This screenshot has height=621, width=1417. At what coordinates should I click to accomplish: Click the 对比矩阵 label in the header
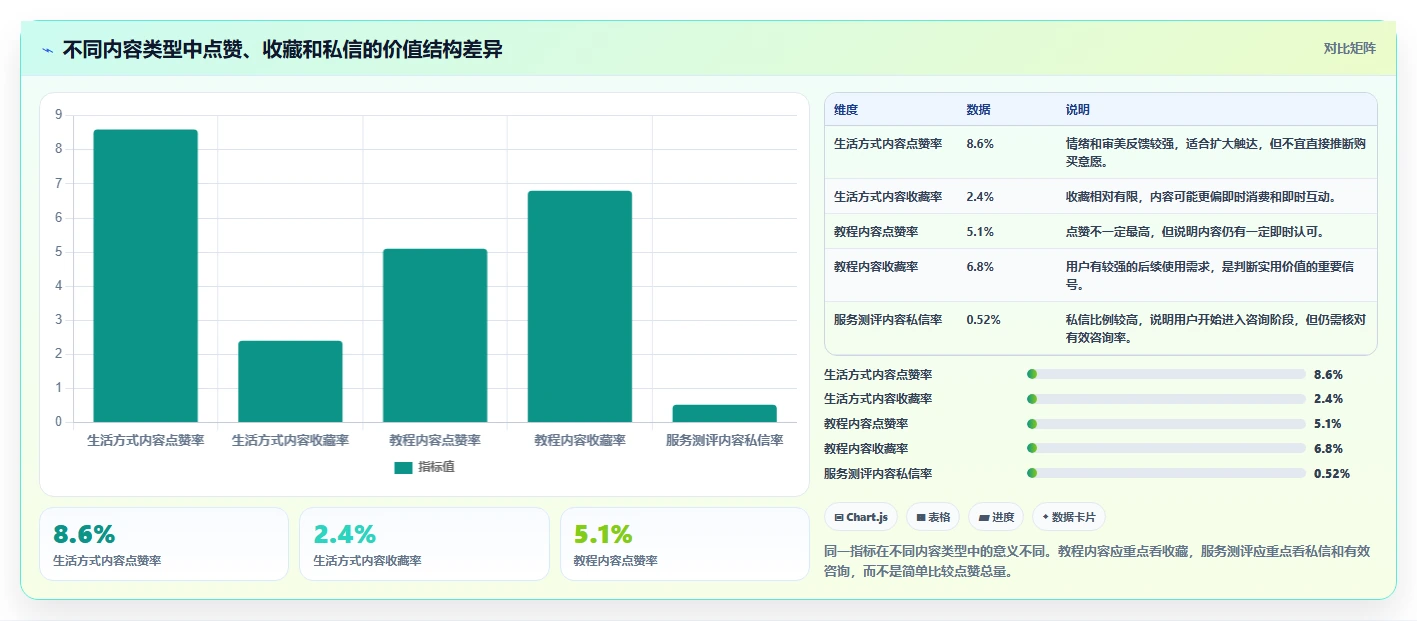coord(1349,48)
